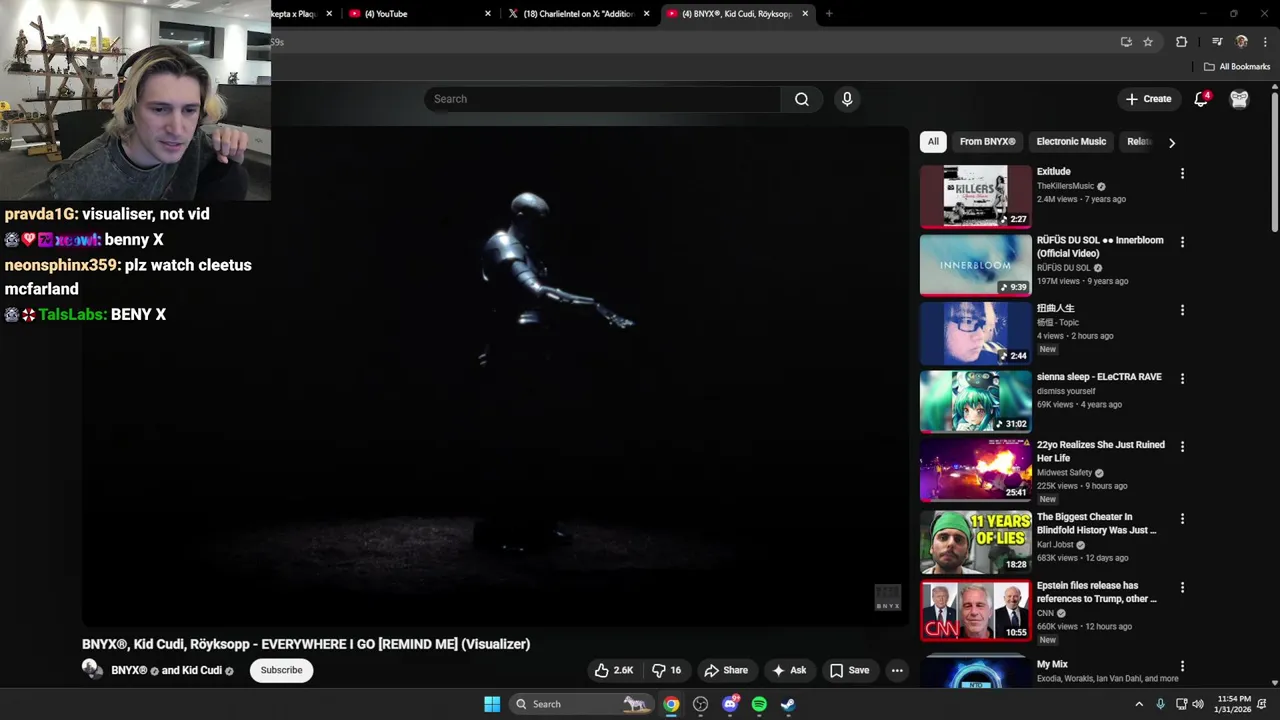Open more actions ellipsis below video
Screen dimensions: 1280x720
[897, 670]
